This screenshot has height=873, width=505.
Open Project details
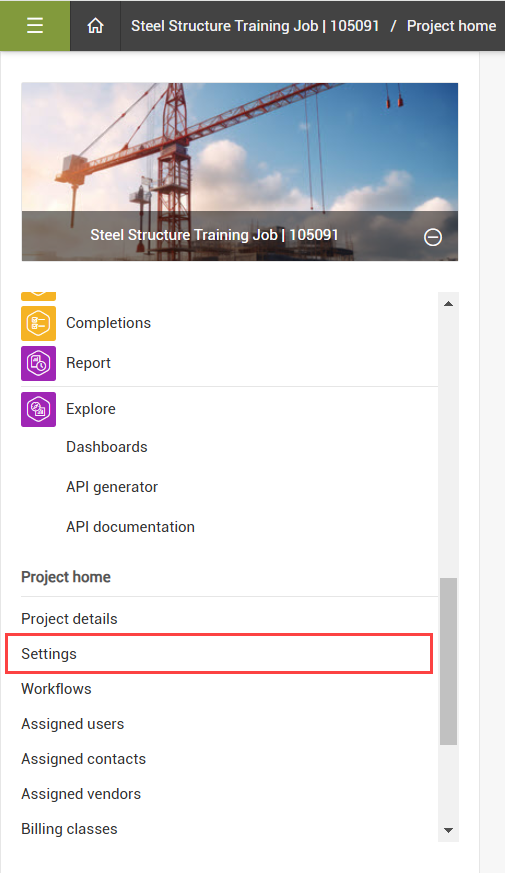pyautogui.click(x=69, y=619)
